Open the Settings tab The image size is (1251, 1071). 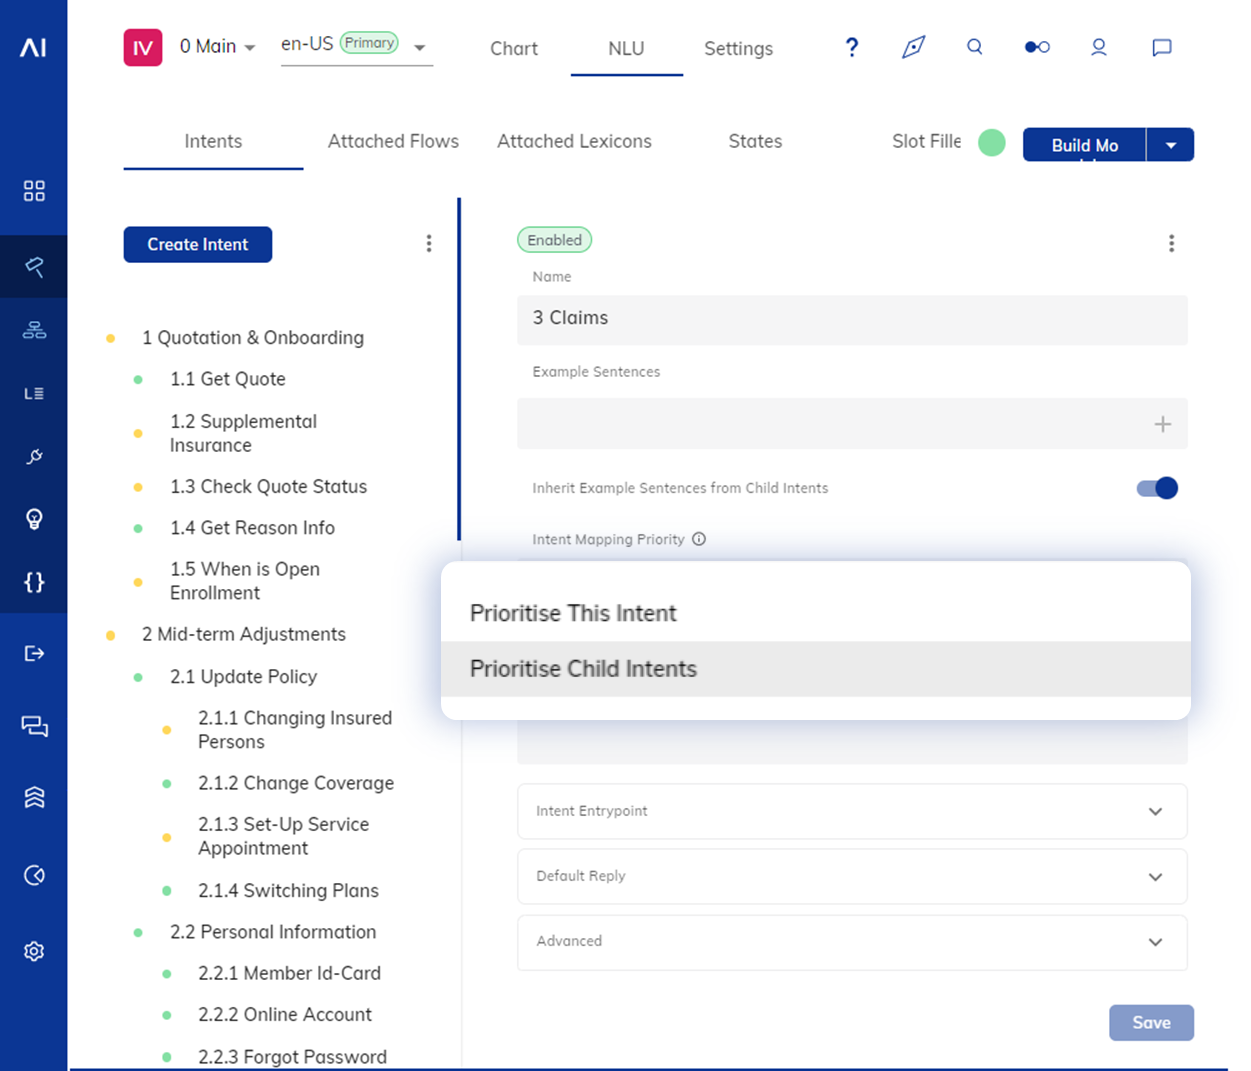click(738, 48)
